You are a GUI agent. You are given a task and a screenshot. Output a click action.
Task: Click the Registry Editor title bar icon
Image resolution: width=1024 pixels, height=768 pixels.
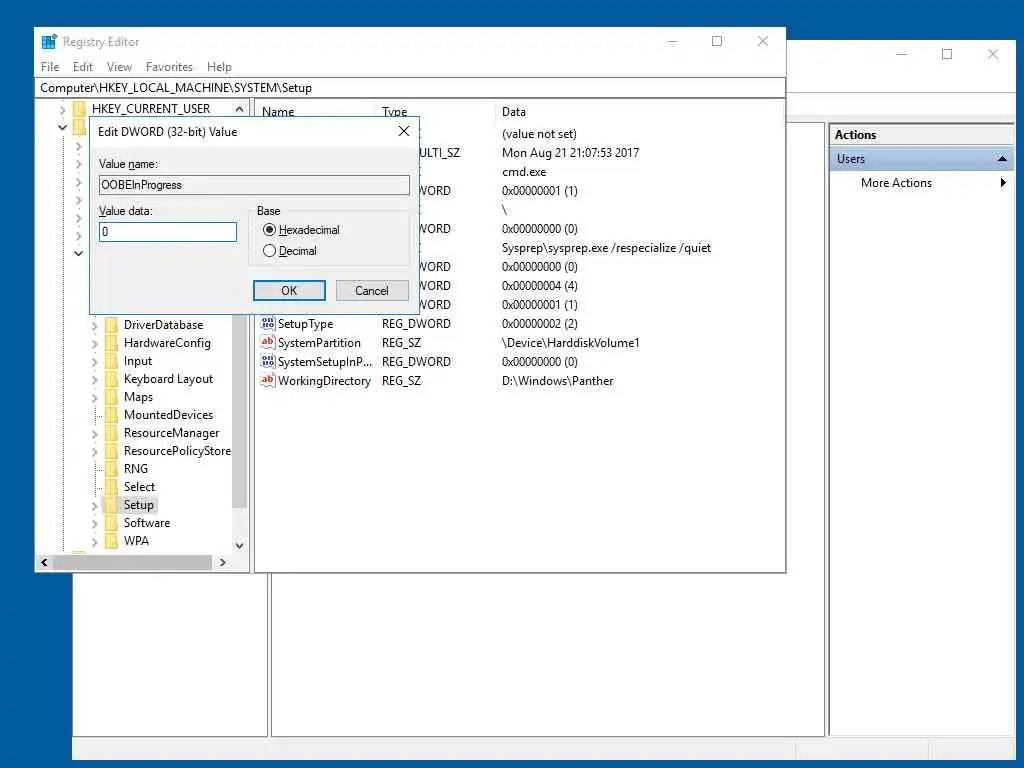click(x=49, y=42)
